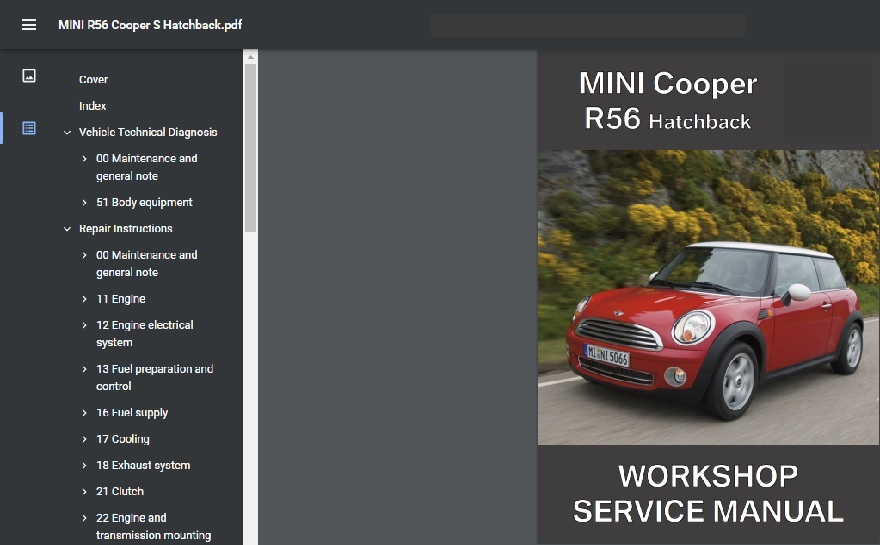This screenshot has height=545, width=880.
Task: Go to 21 Clutch
Action: click(x=120, y=491)
